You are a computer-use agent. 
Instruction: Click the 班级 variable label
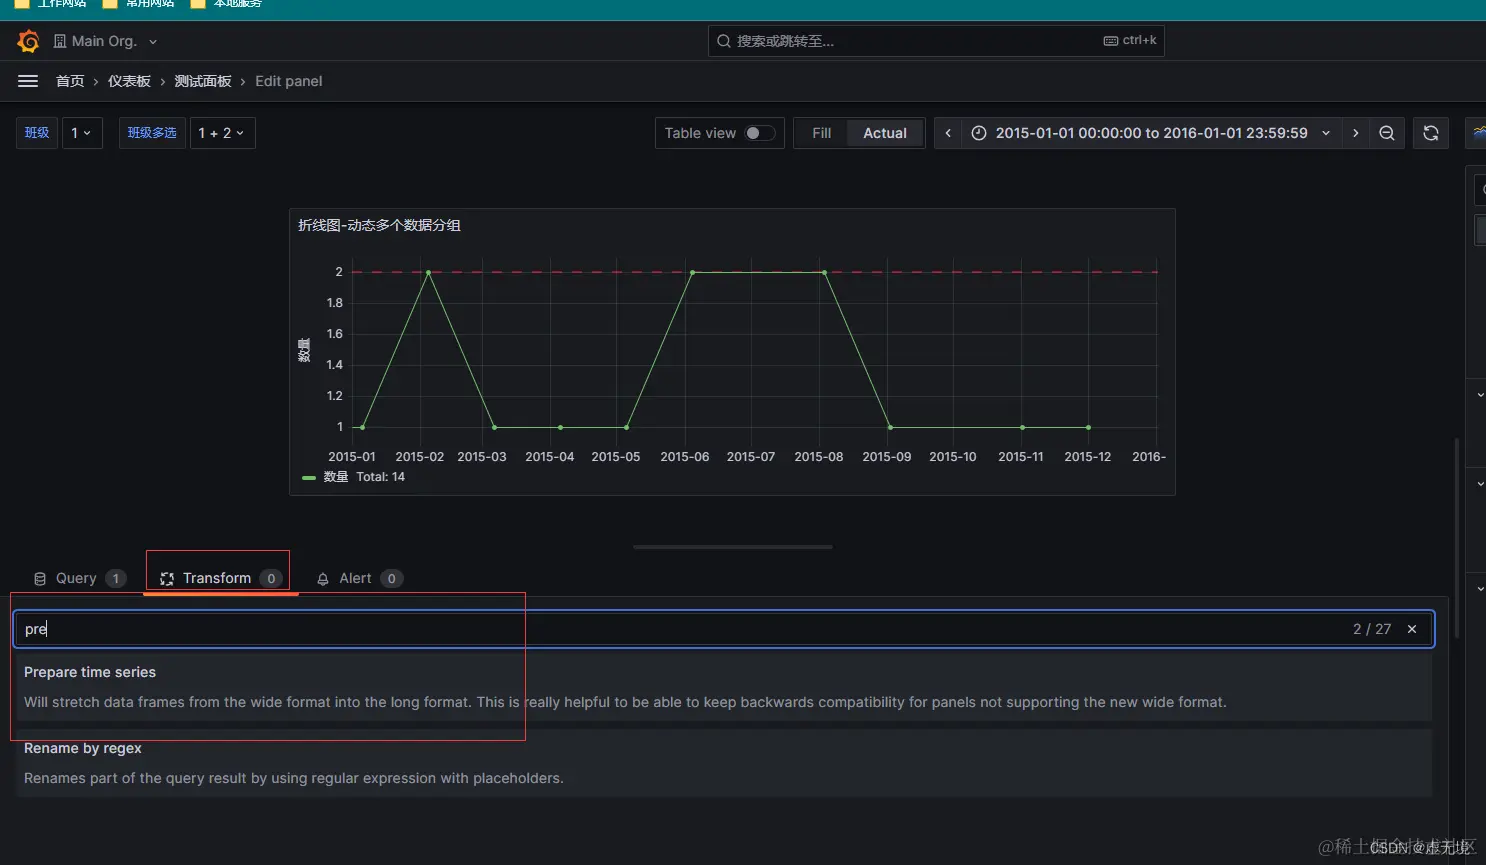[37, 133]
